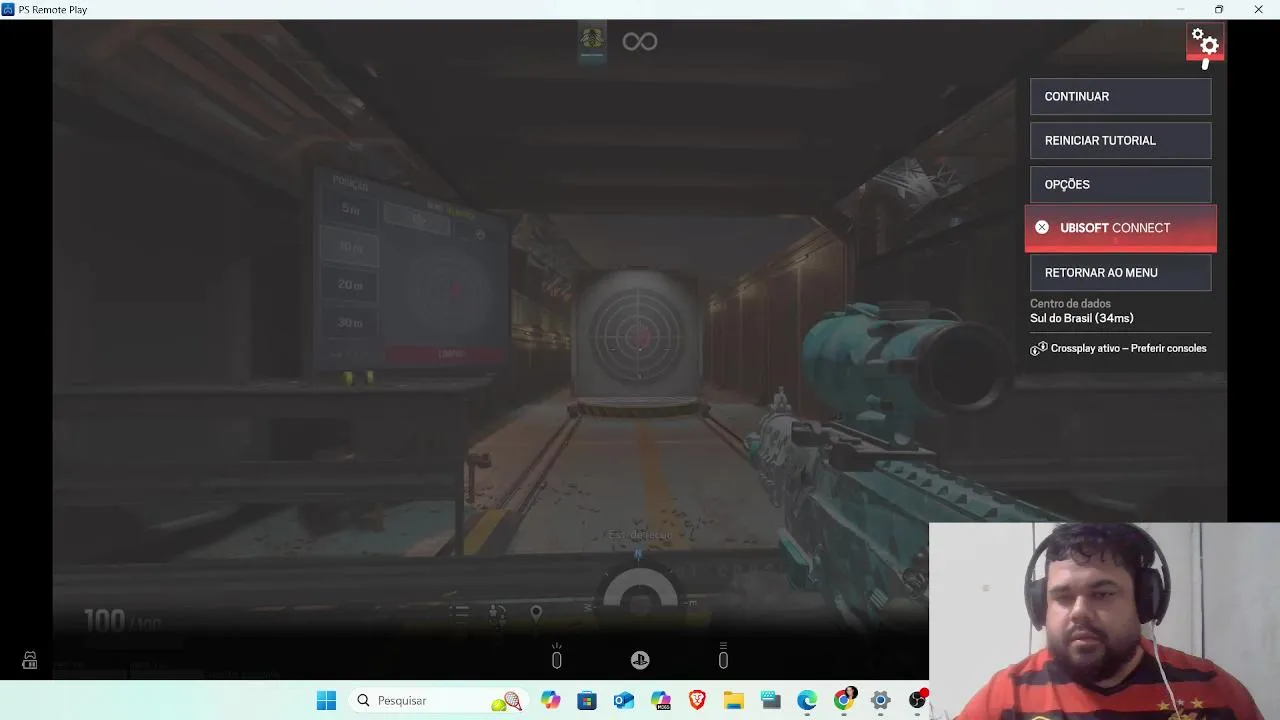
Task: Open Outlook from the taskbar
Action: coord(624,701)
